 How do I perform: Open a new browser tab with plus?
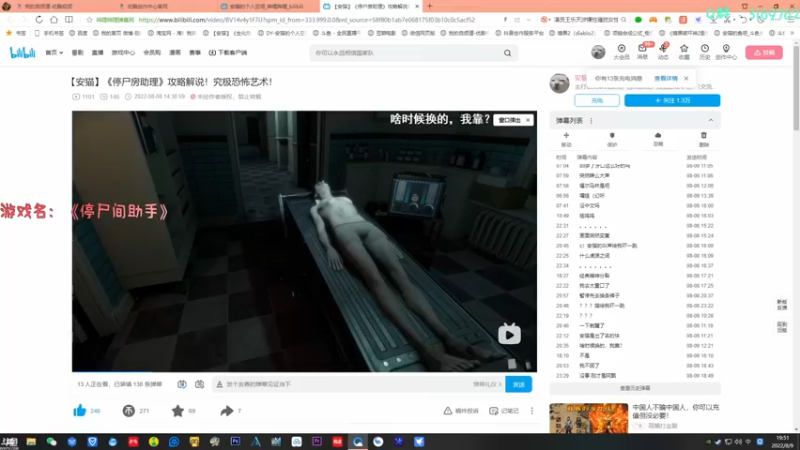point(430,6)
